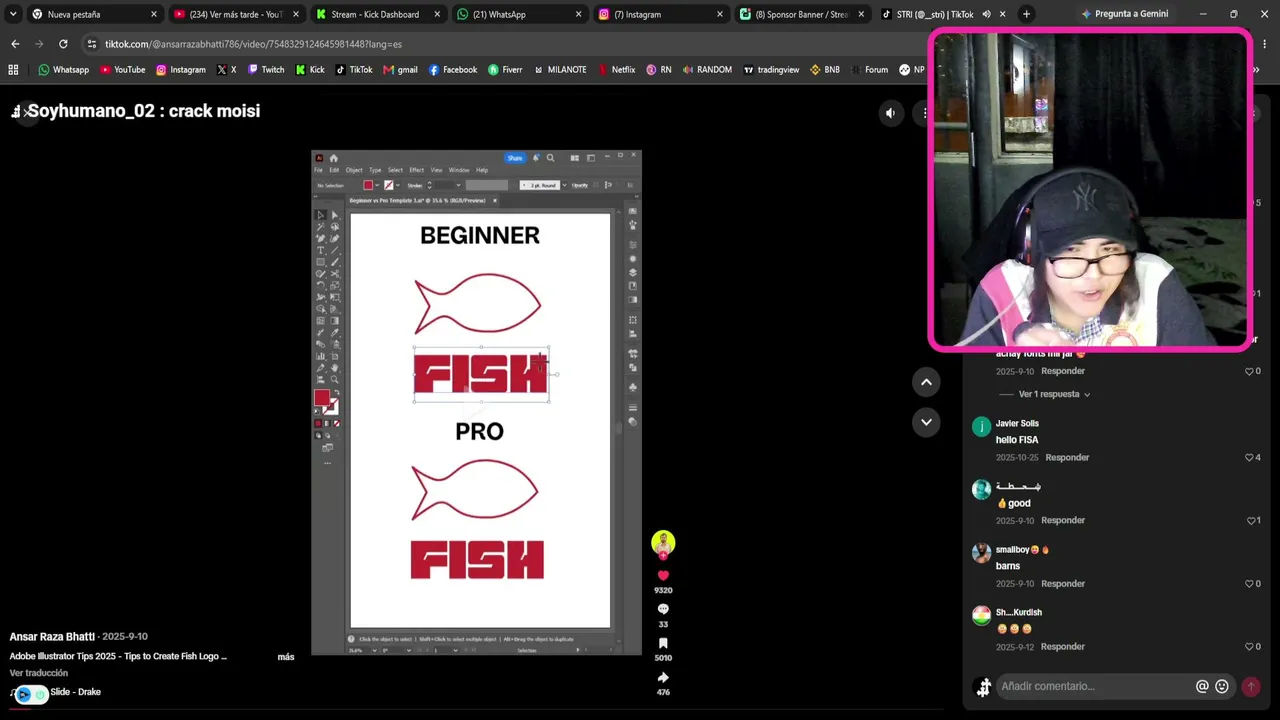Post comment with red arrow button

(1250, 687)
